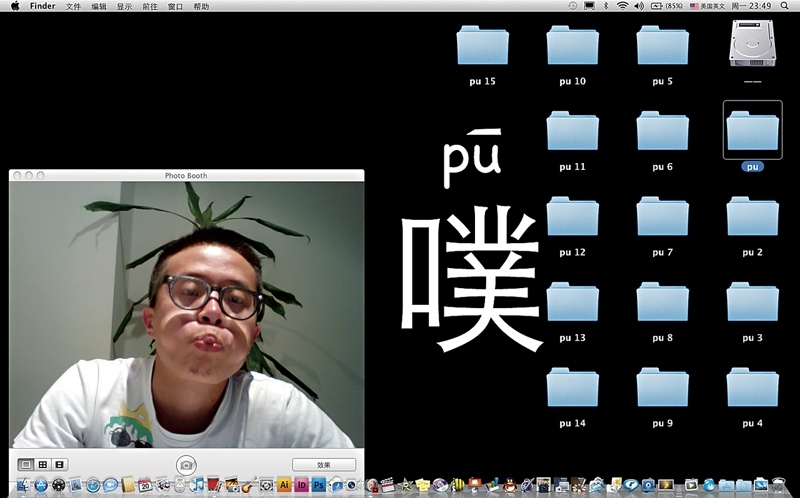Open the 窗口 menu
This screenshot has height=498, width=800.
point(176,6)
